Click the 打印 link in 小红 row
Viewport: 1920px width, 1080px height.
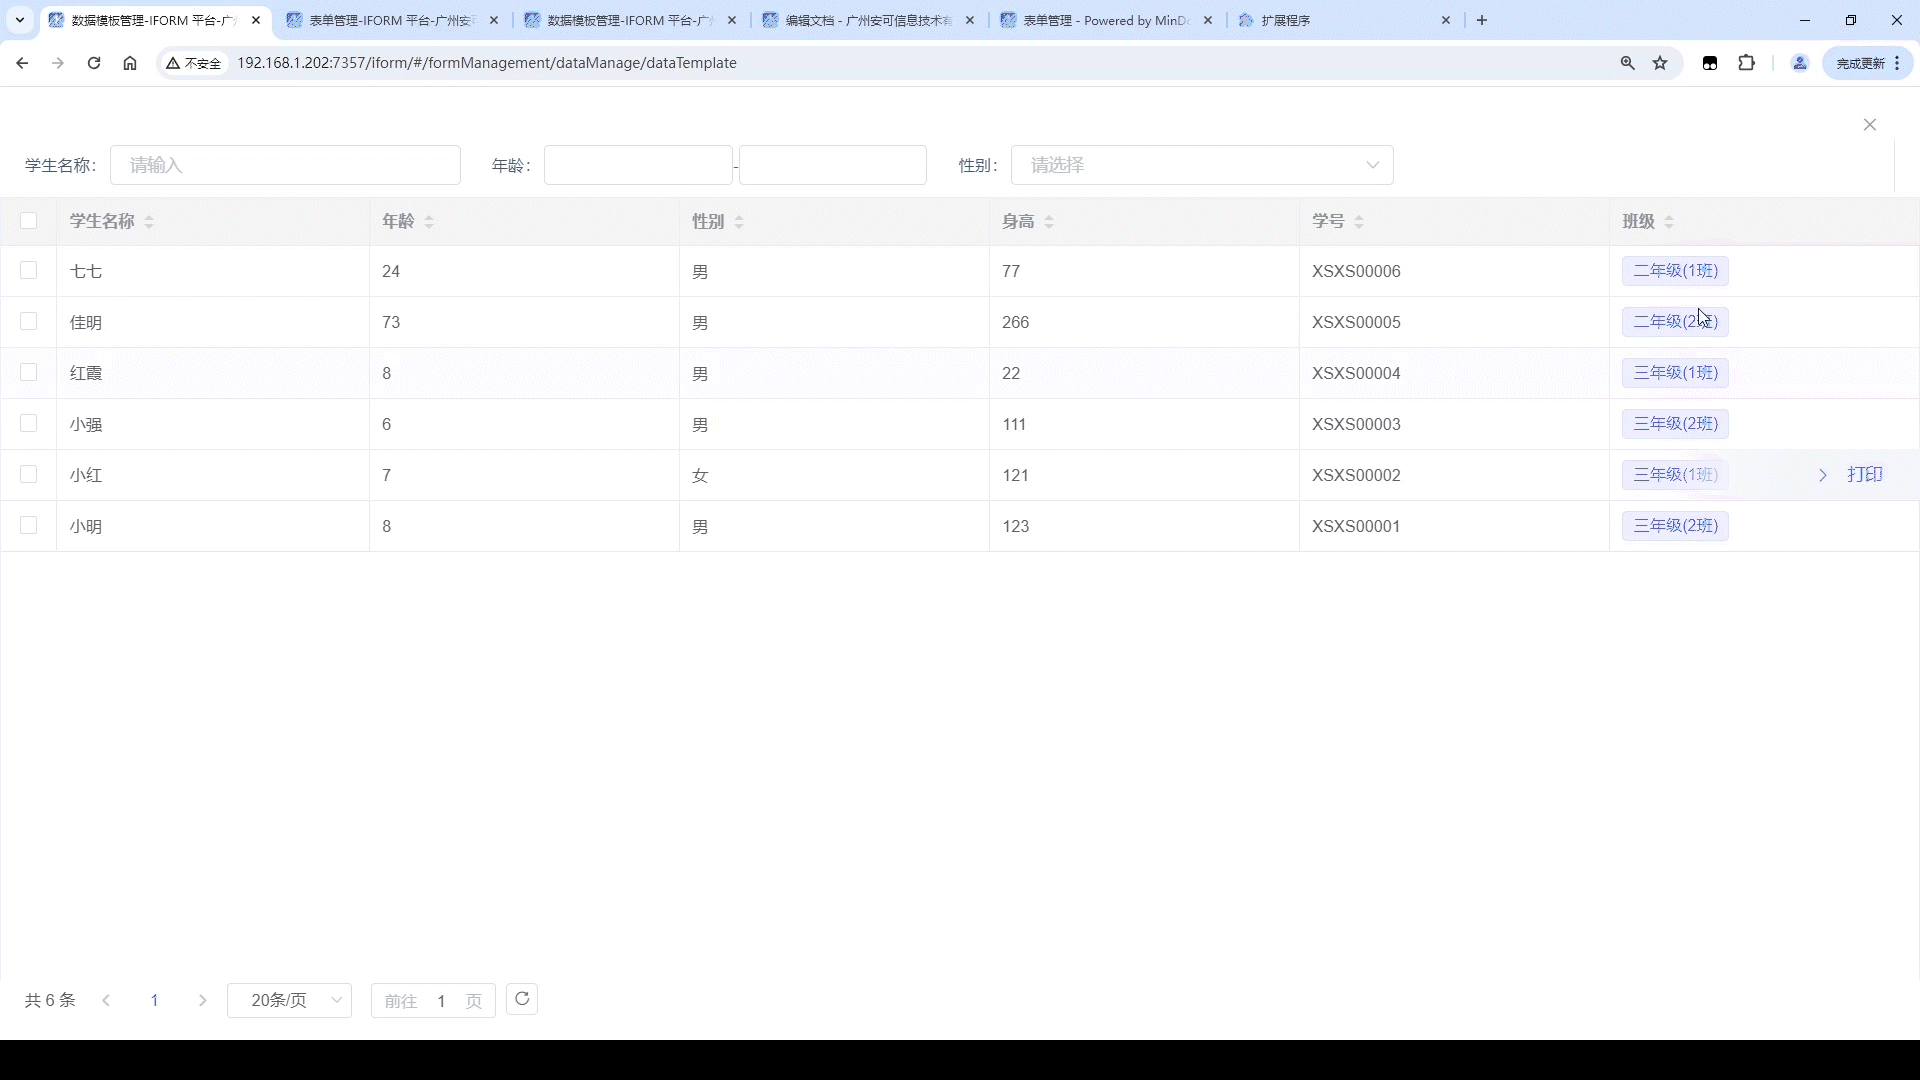click(x=1865, y=475)
